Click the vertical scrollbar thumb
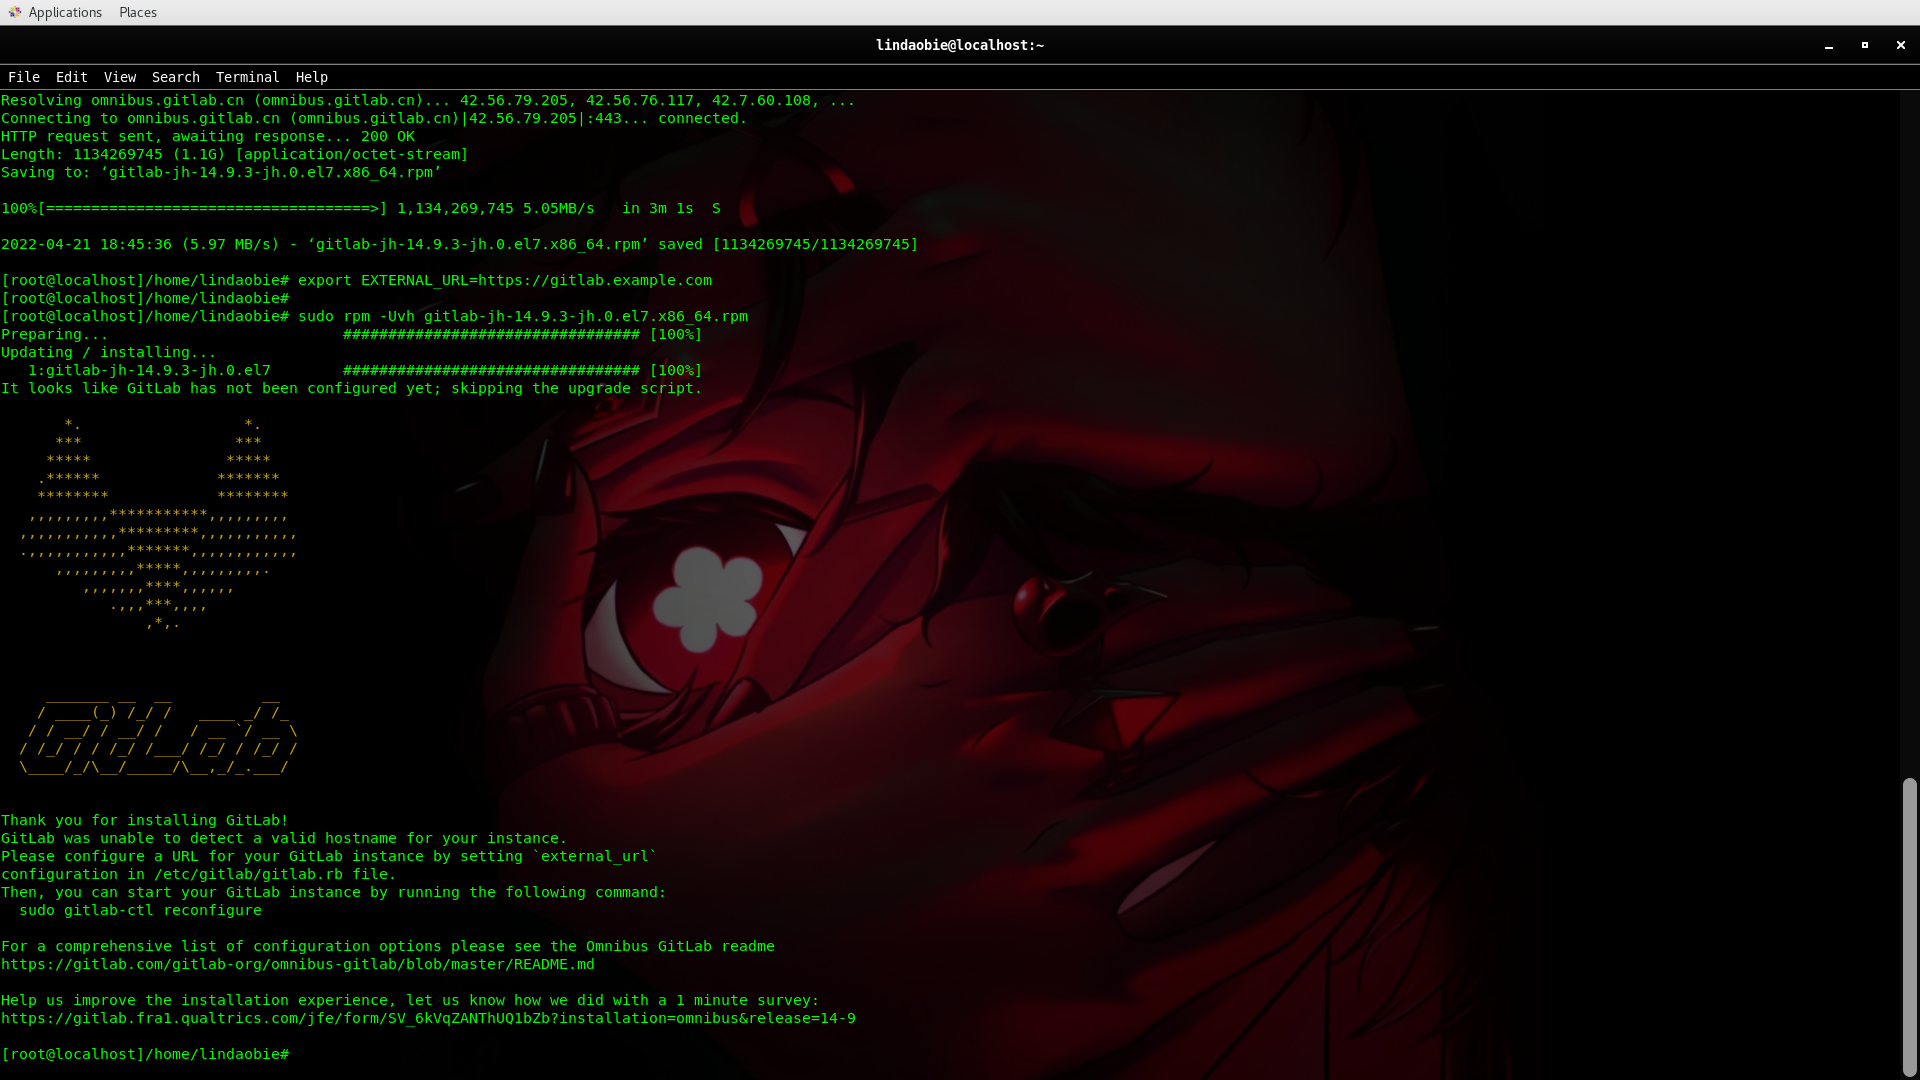 pos(1910,926)
